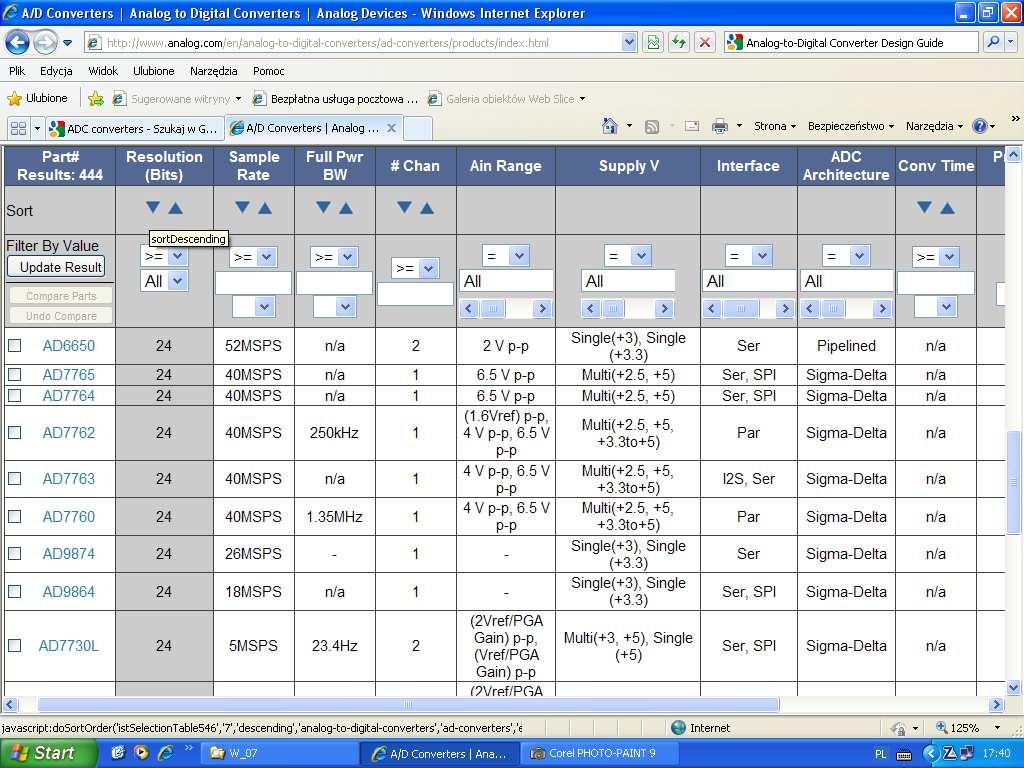Open the AD9874 part link
This screenshot has width=1024, height=768.
tap(69, 554)
